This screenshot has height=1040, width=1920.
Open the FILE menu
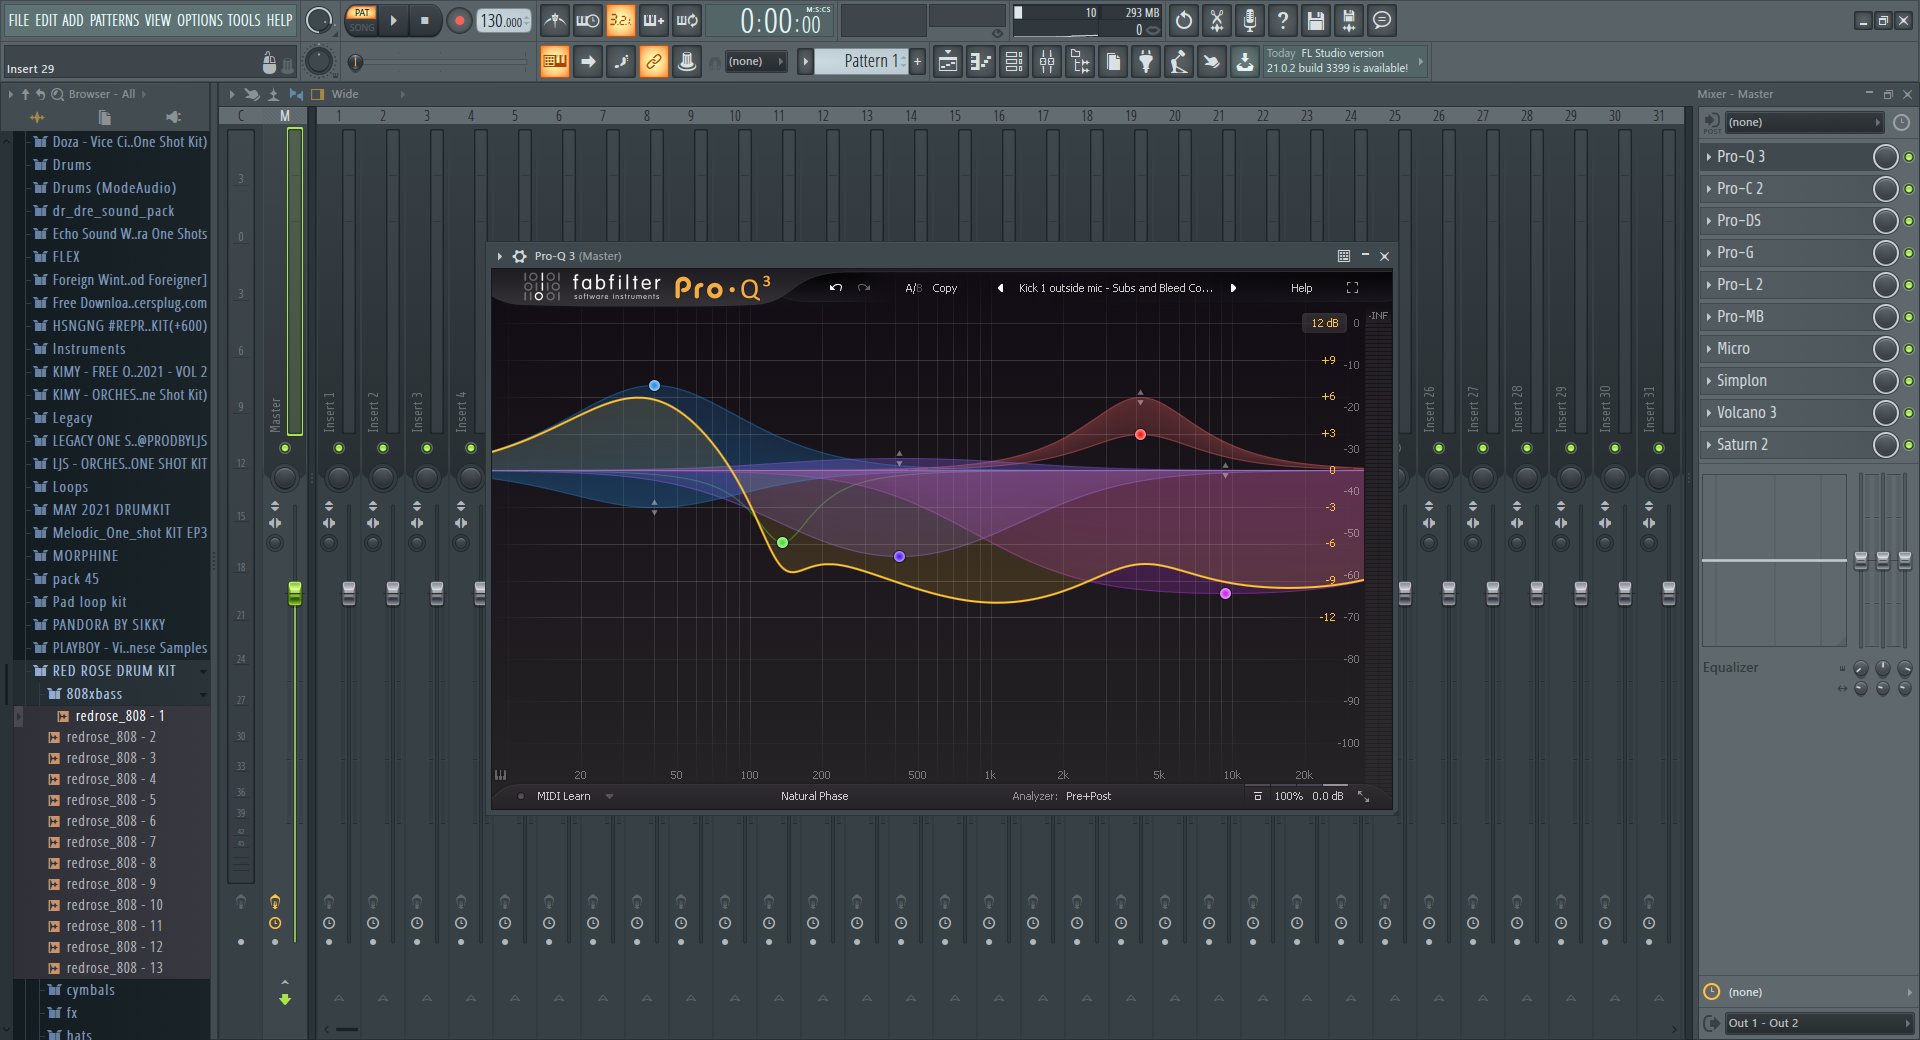tap(19, 20)
